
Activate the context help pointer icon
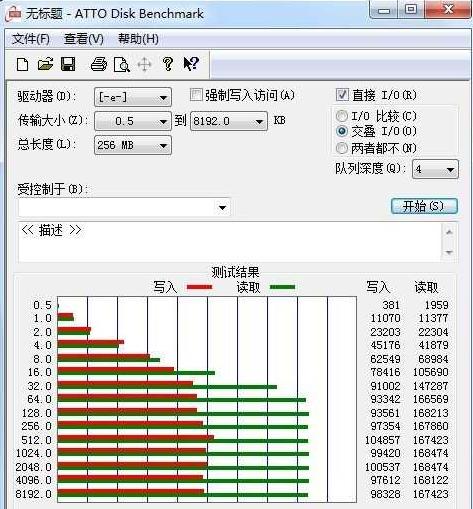(x=191, y=64)
